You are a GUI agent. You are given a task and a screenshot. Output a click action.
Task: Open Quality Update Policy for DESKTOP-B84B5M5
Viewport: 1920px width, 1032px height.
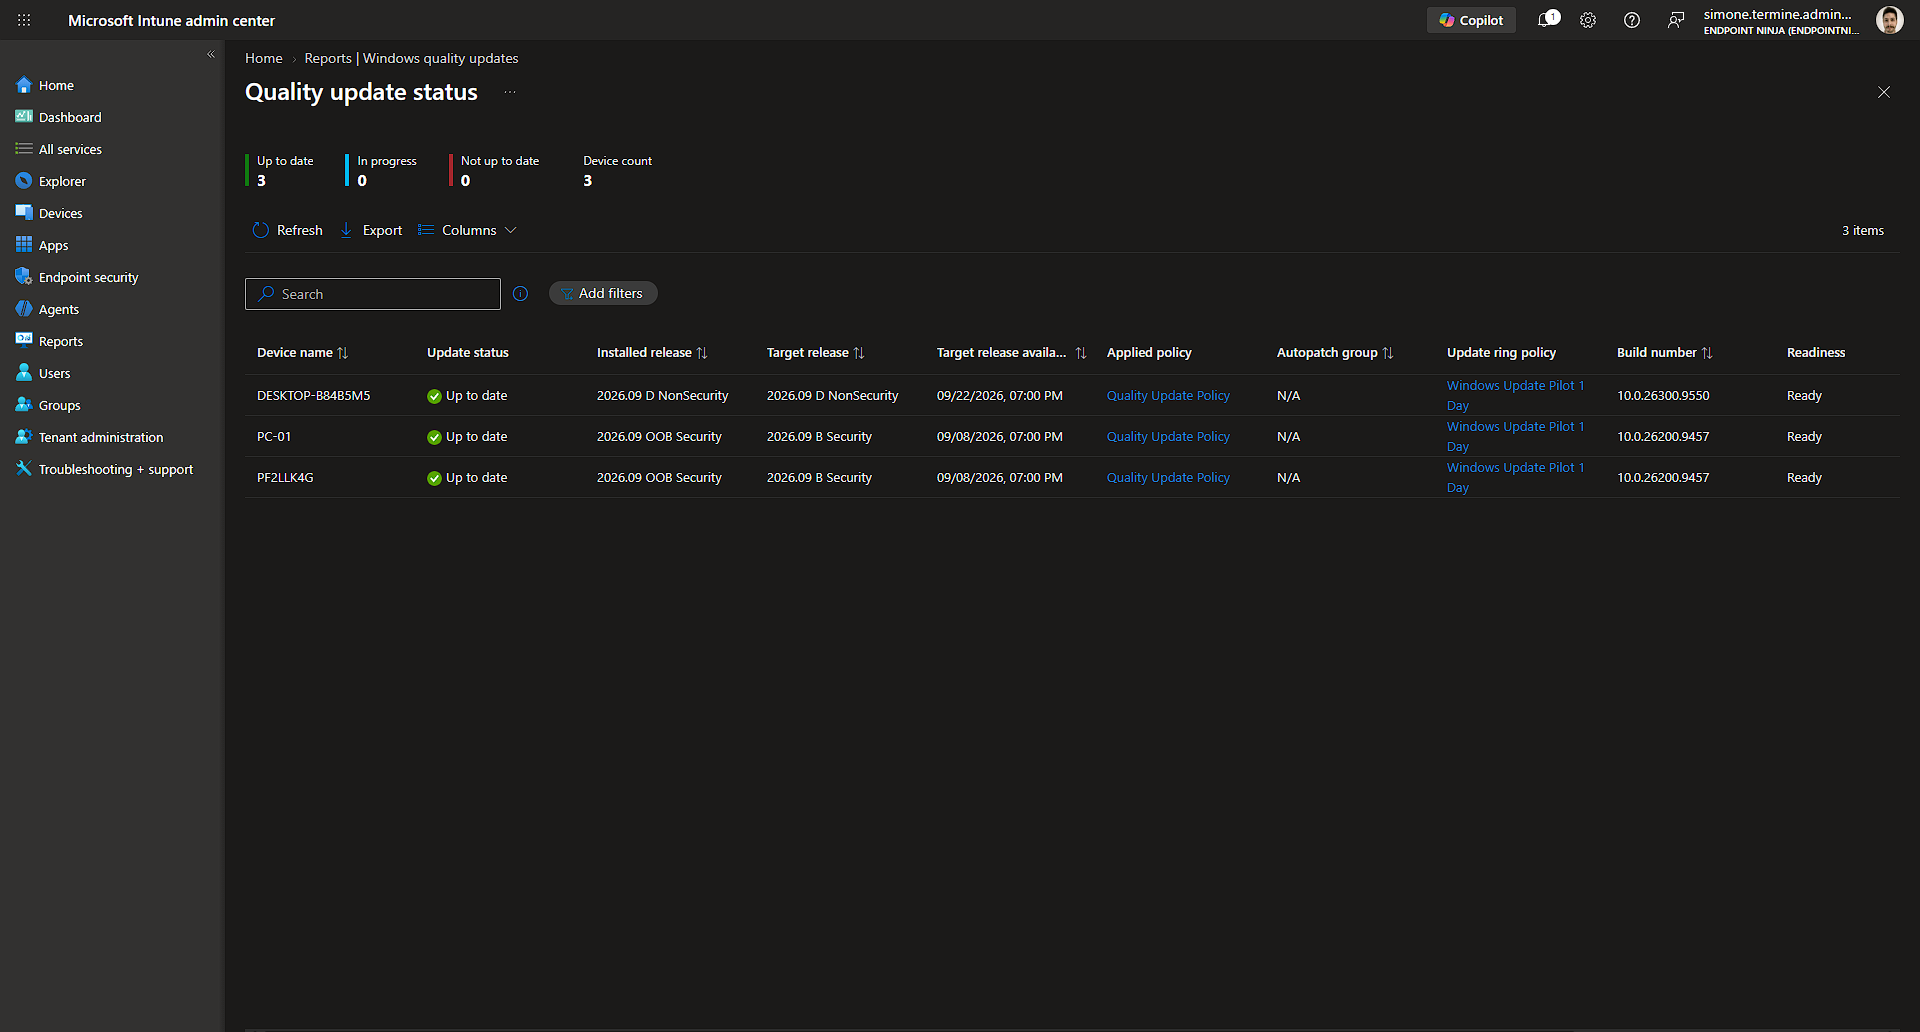point(1168,396)
